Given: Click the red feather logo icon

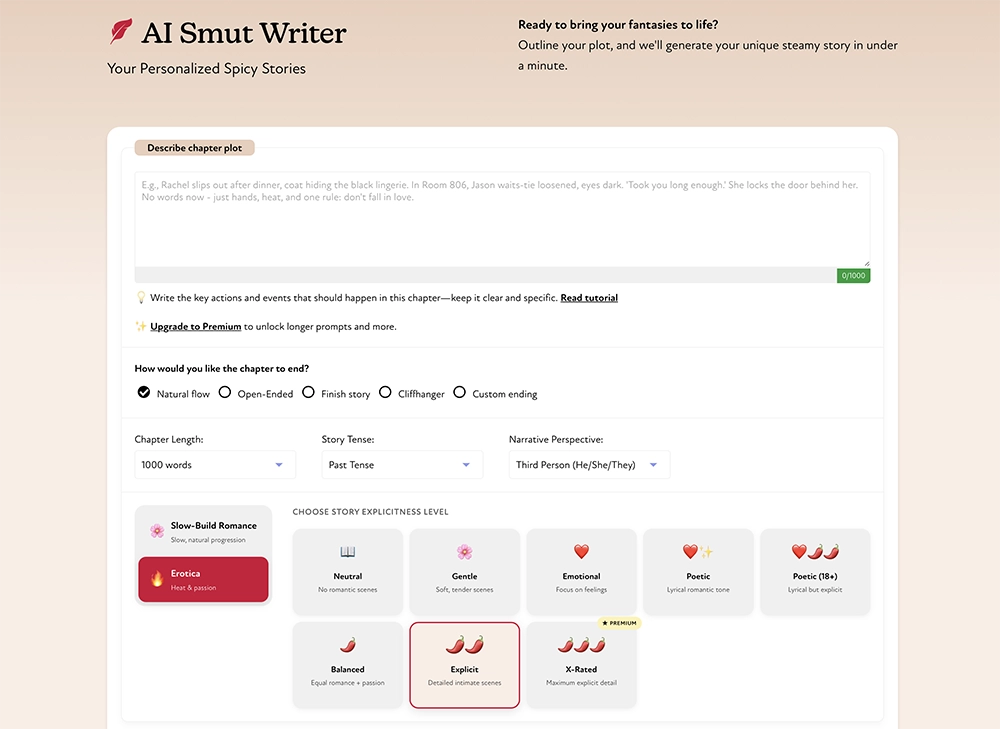Looking at the screenshot, I should [121, 32].
